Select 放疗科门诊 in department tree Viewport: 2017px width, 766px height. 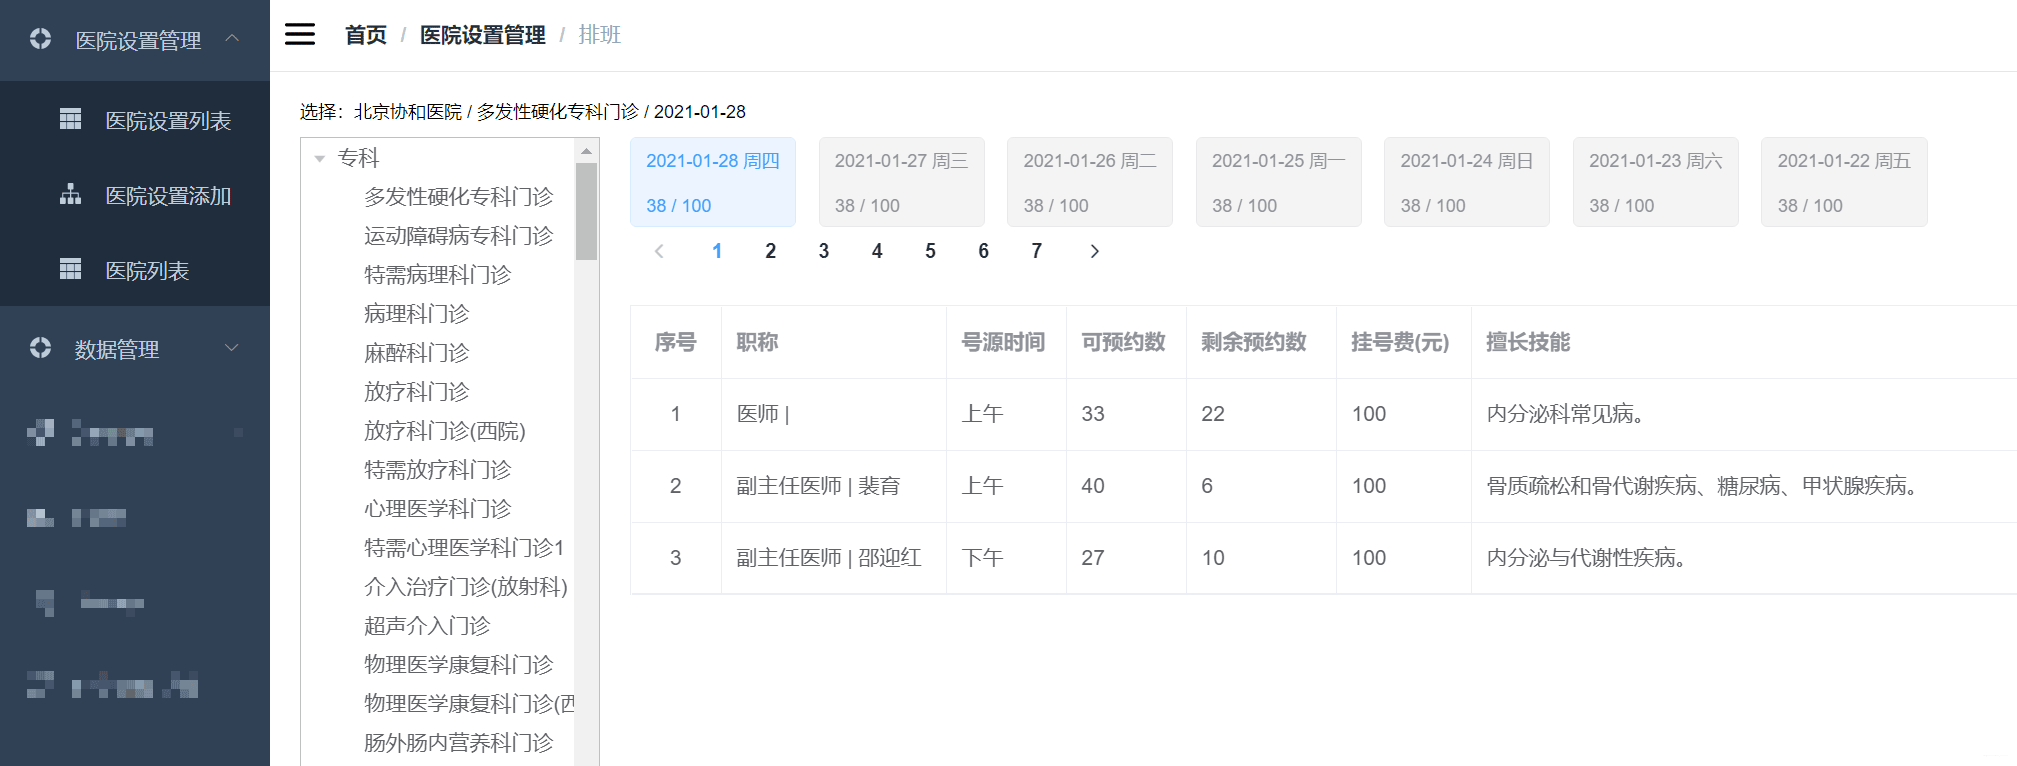416,392
